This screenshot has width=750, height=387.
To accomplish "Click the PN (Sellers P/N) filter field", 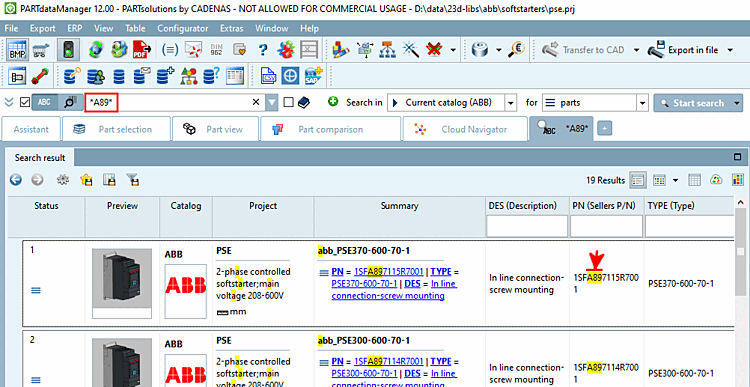I will click(606, 226).
